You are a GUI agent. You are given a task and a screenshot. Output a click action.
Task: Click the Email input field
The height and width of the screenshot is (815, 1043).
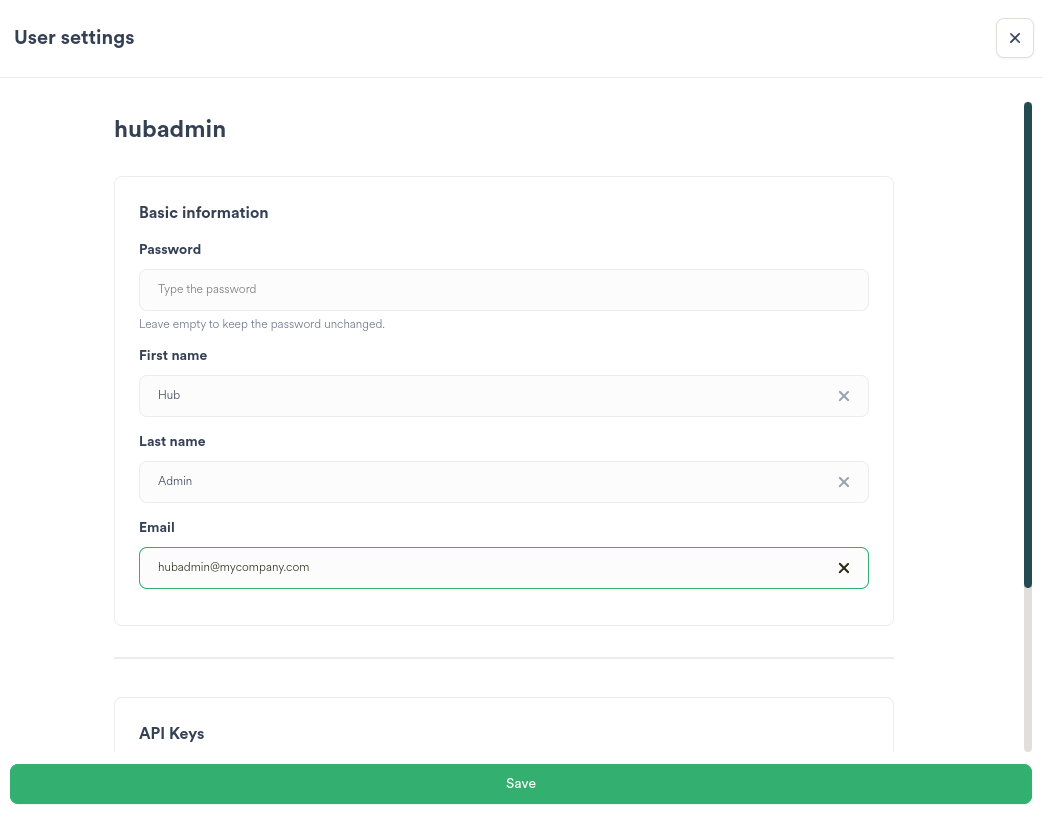coord(450,567)
